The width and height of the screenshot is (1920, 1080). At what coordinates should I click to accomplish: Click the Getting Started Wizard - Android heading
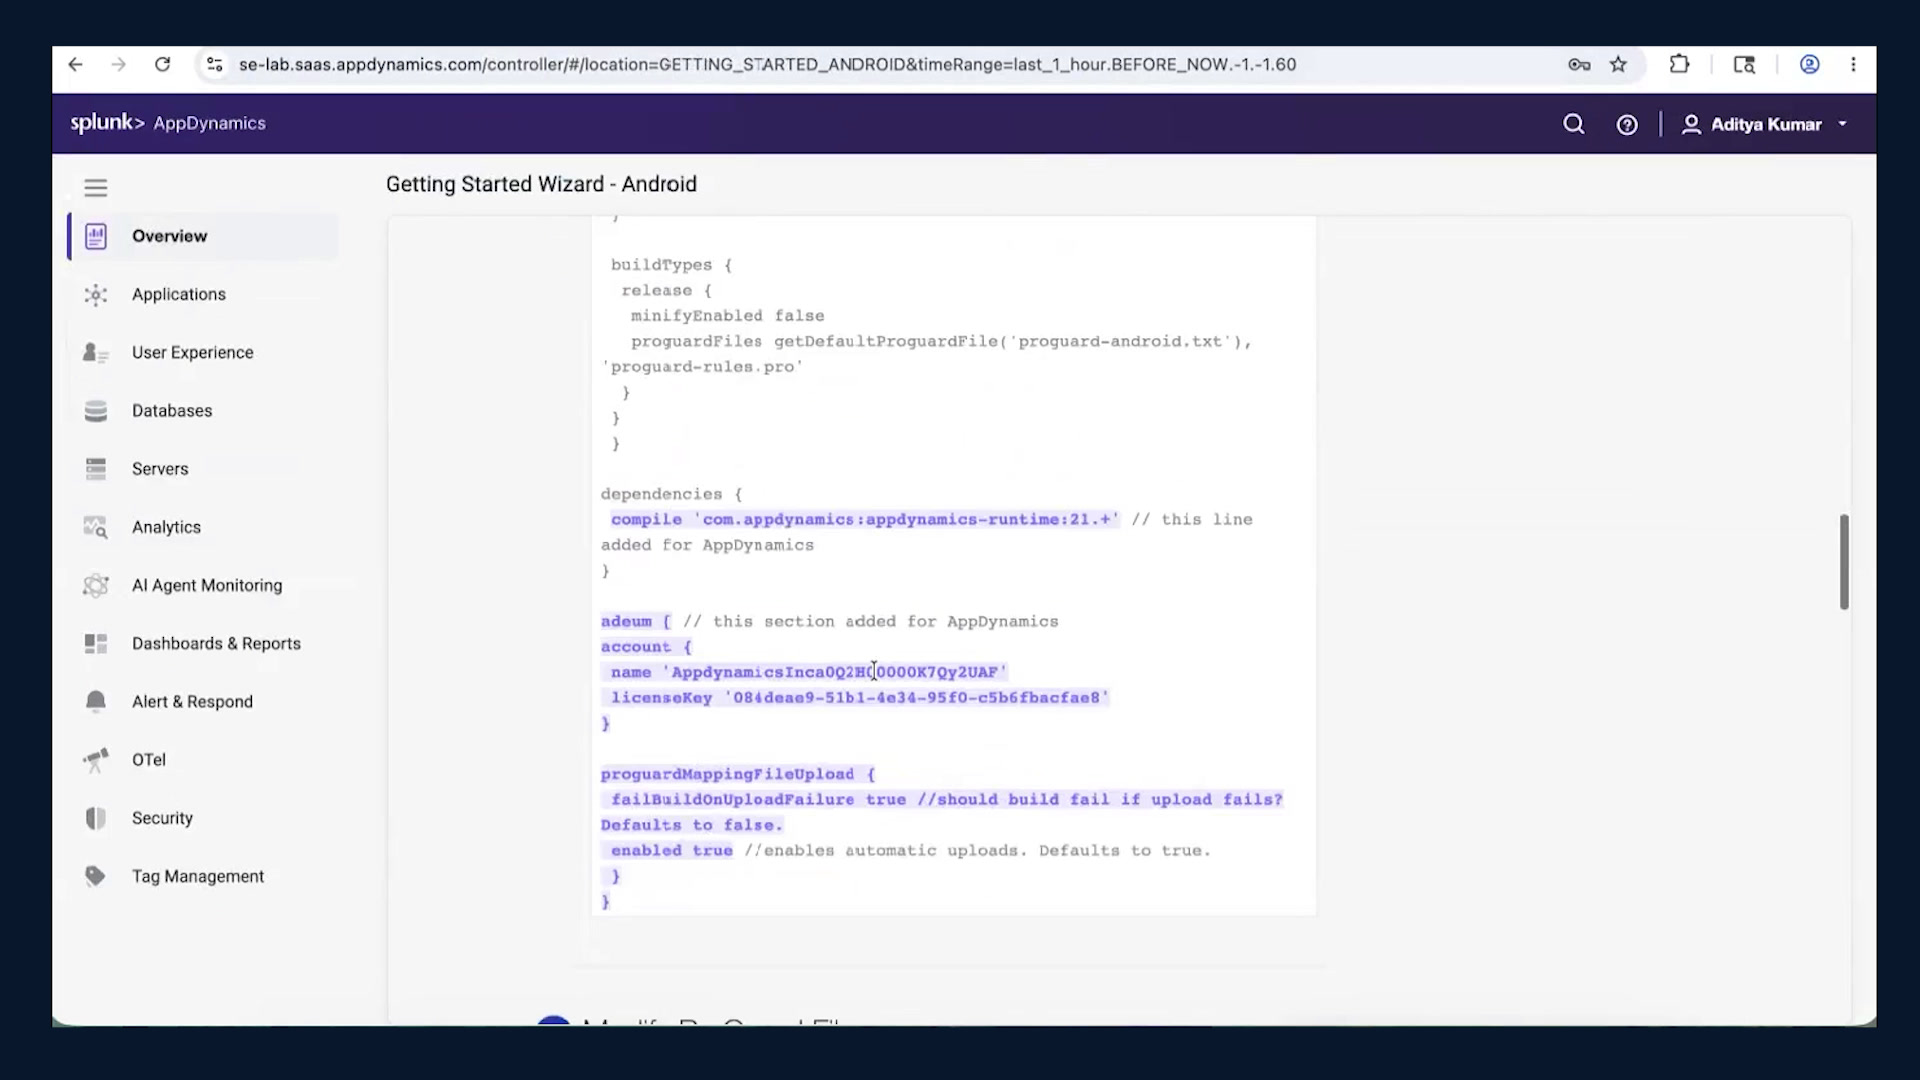(x=541, y=184)
